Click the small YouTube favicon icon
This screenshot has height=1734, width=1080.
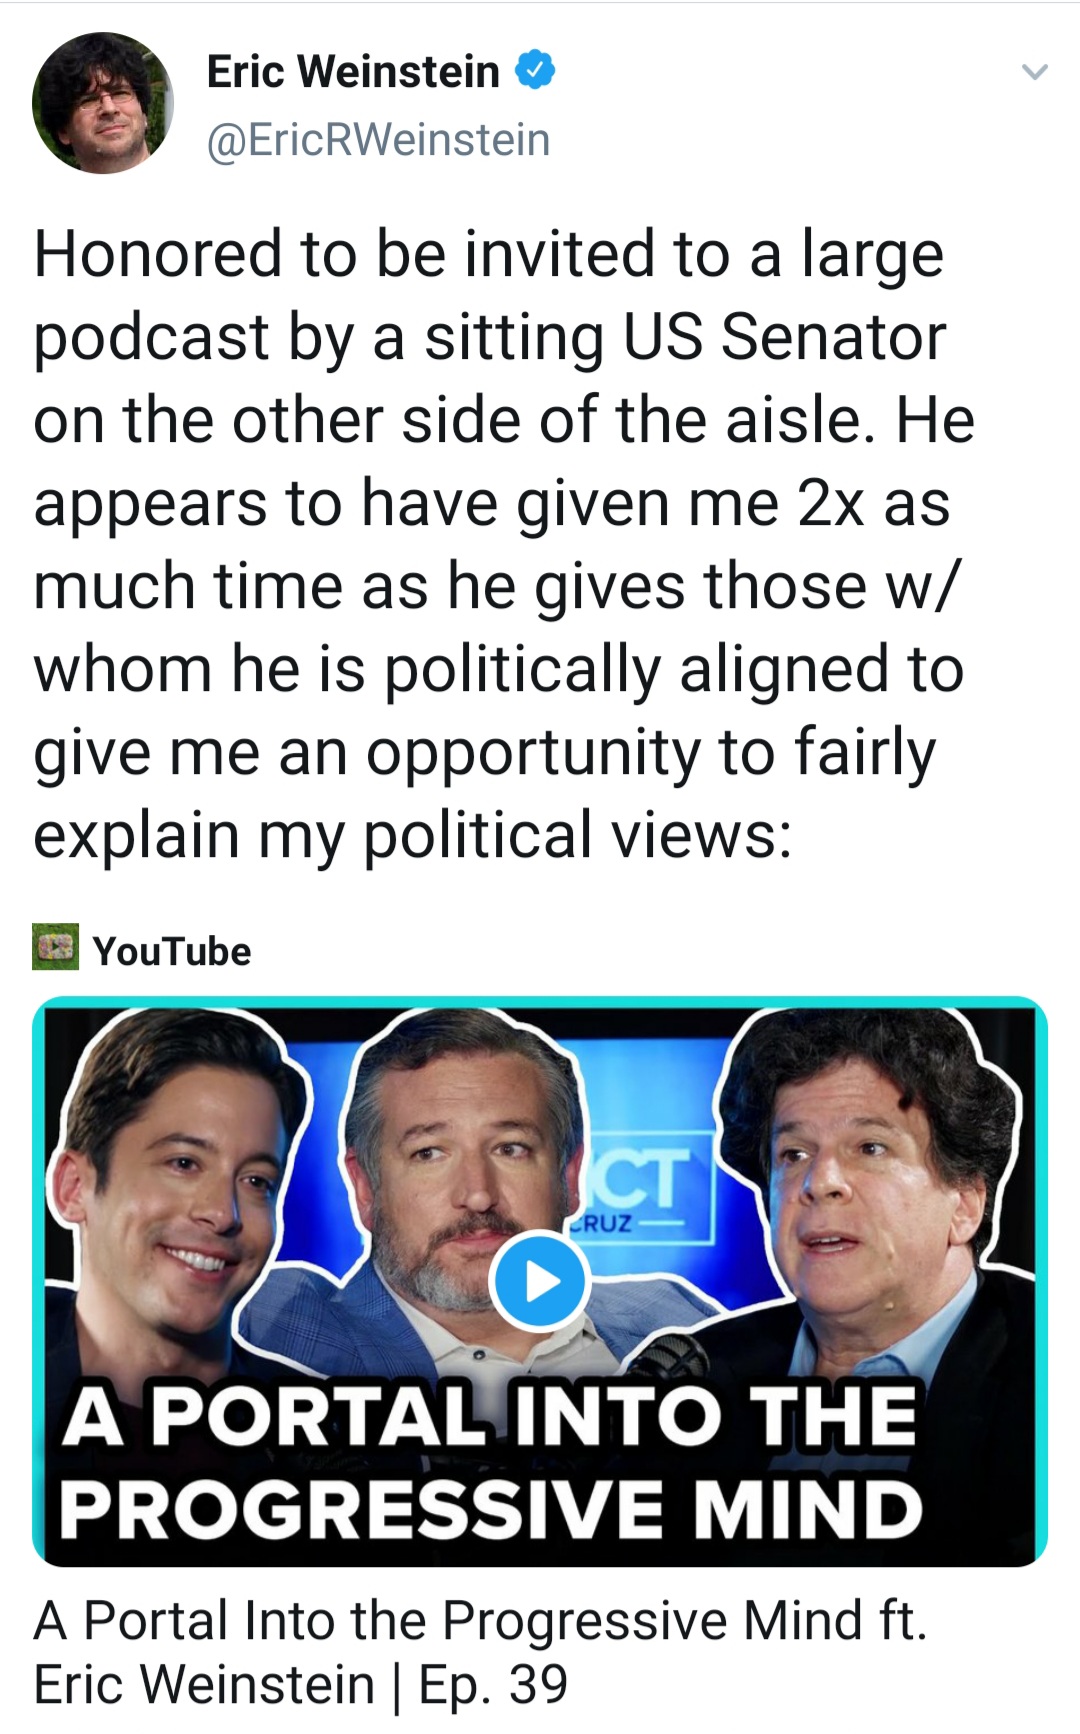coord(56,947)
